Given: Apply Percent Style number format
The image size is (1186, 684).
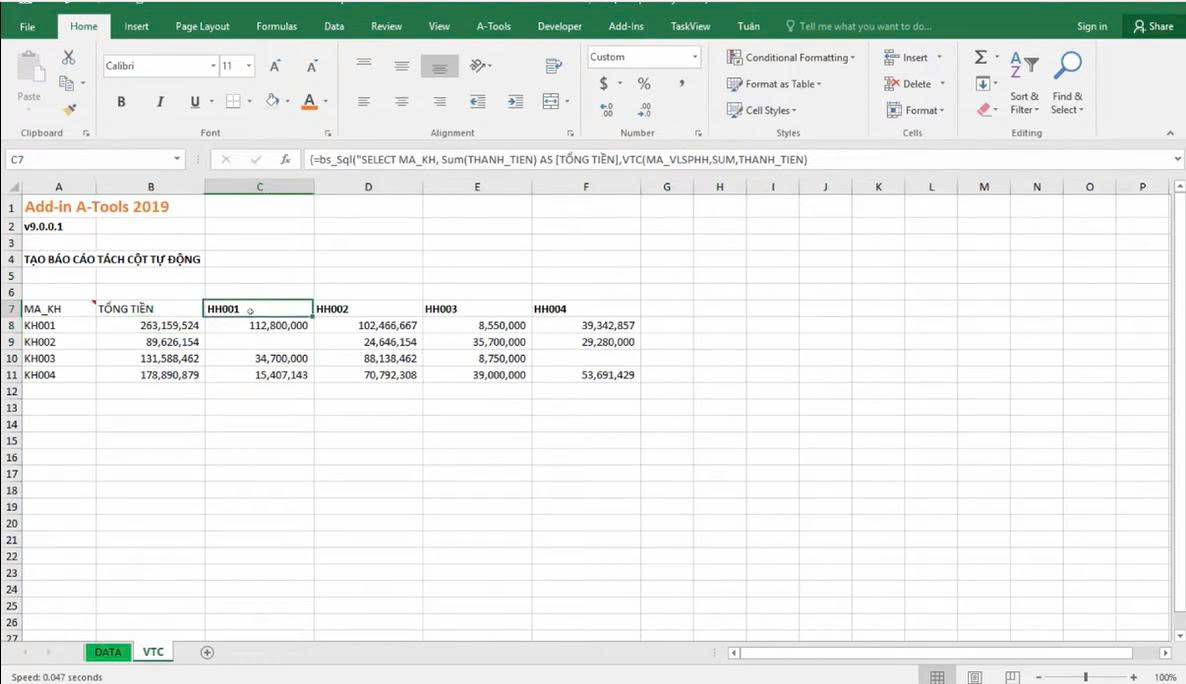Looking at the screenshot, I should pos(644,84).
